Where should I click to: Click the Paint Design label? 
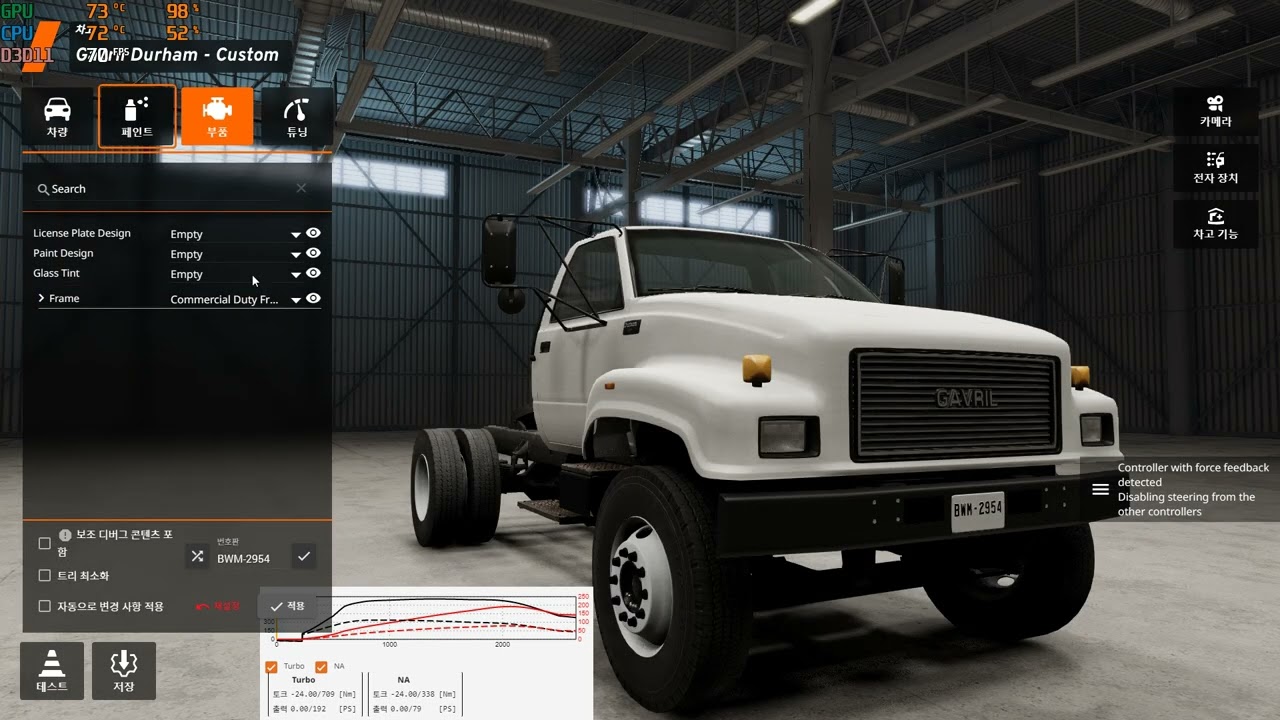pos(63,253)
